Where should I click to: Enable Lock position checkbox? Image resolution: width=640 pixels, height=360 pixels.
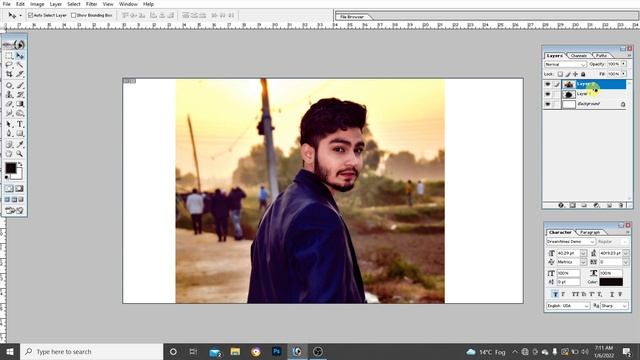(x=576, y=74)
